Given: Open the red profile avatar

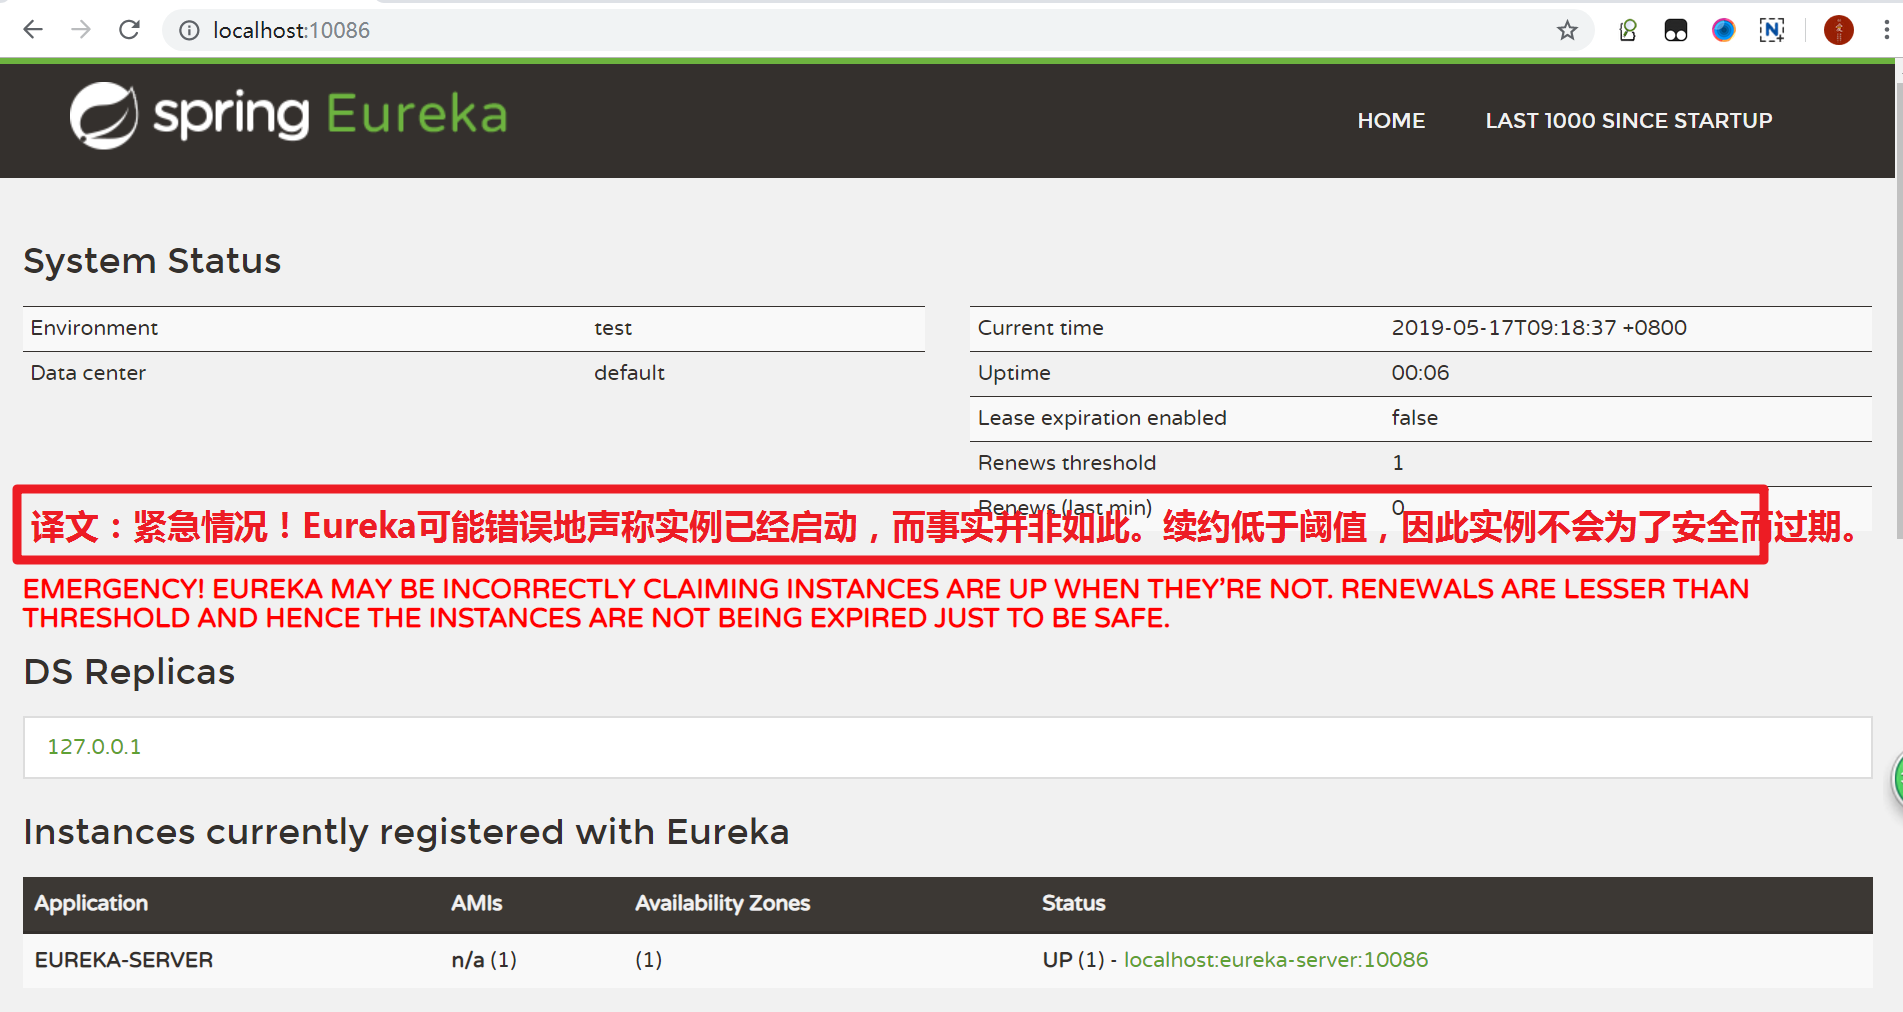Looking at the screenshot, I should coord(1838,31).
